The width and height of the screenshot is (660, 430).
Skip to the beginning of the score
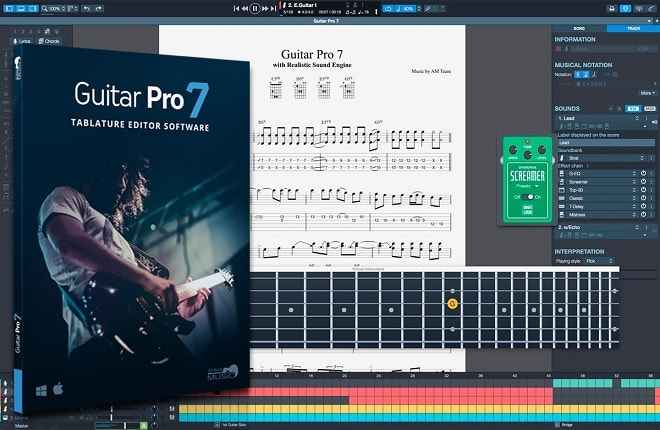click(237, 8)
